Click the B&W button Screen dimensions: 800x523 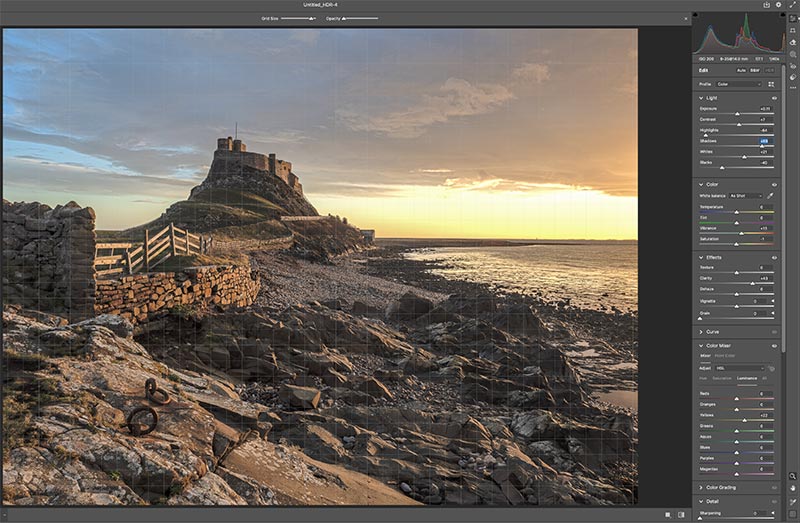(x=755, y=70)
